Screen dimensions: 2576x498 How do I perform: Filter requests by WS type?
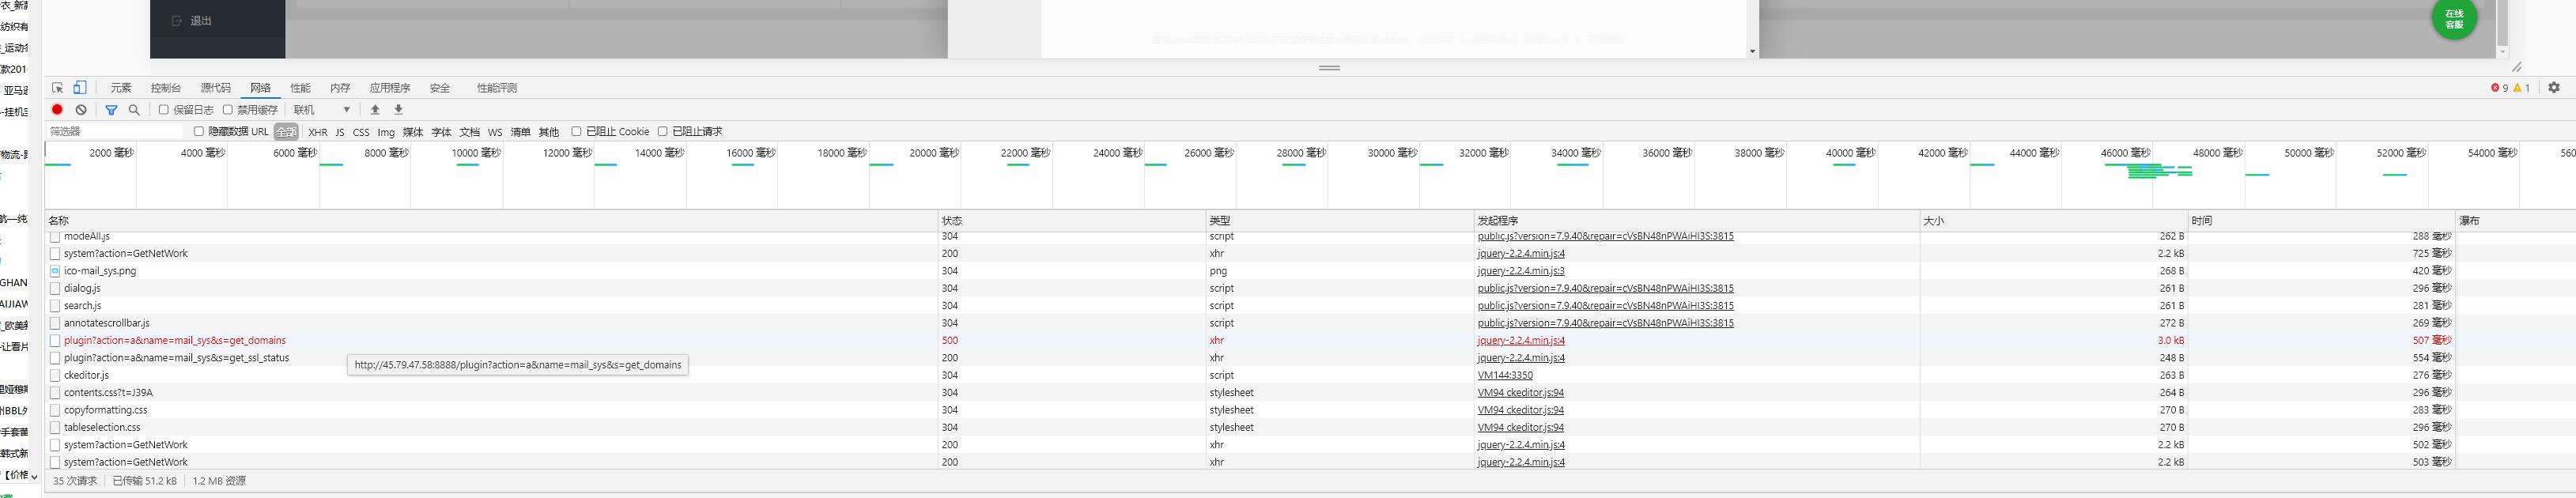tap(495, 132)
